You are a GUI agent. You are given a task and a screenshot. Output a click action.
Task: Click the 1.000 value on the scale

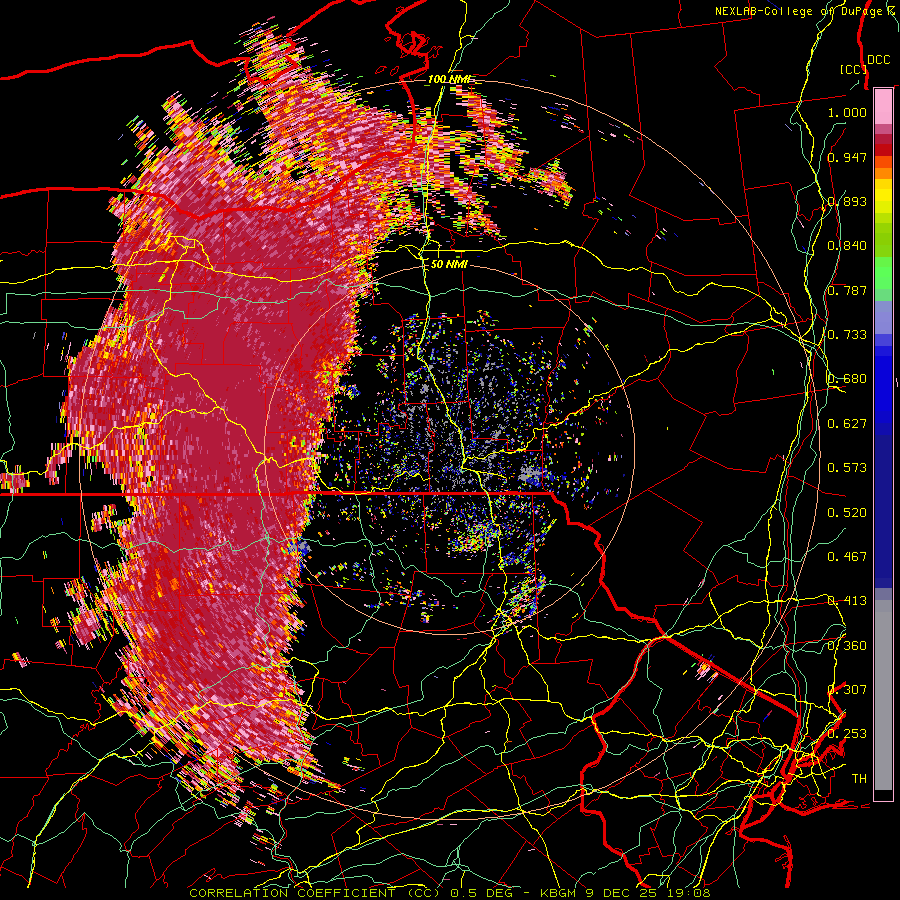[847, 112]
